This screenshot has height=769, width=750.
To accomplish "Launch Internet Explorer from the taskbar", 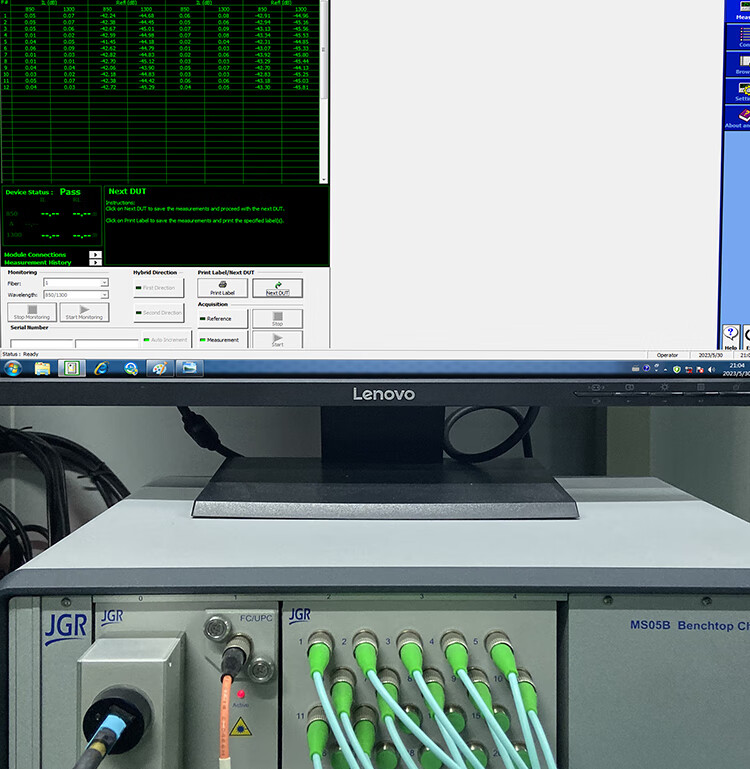I will [x=101, y=368].
